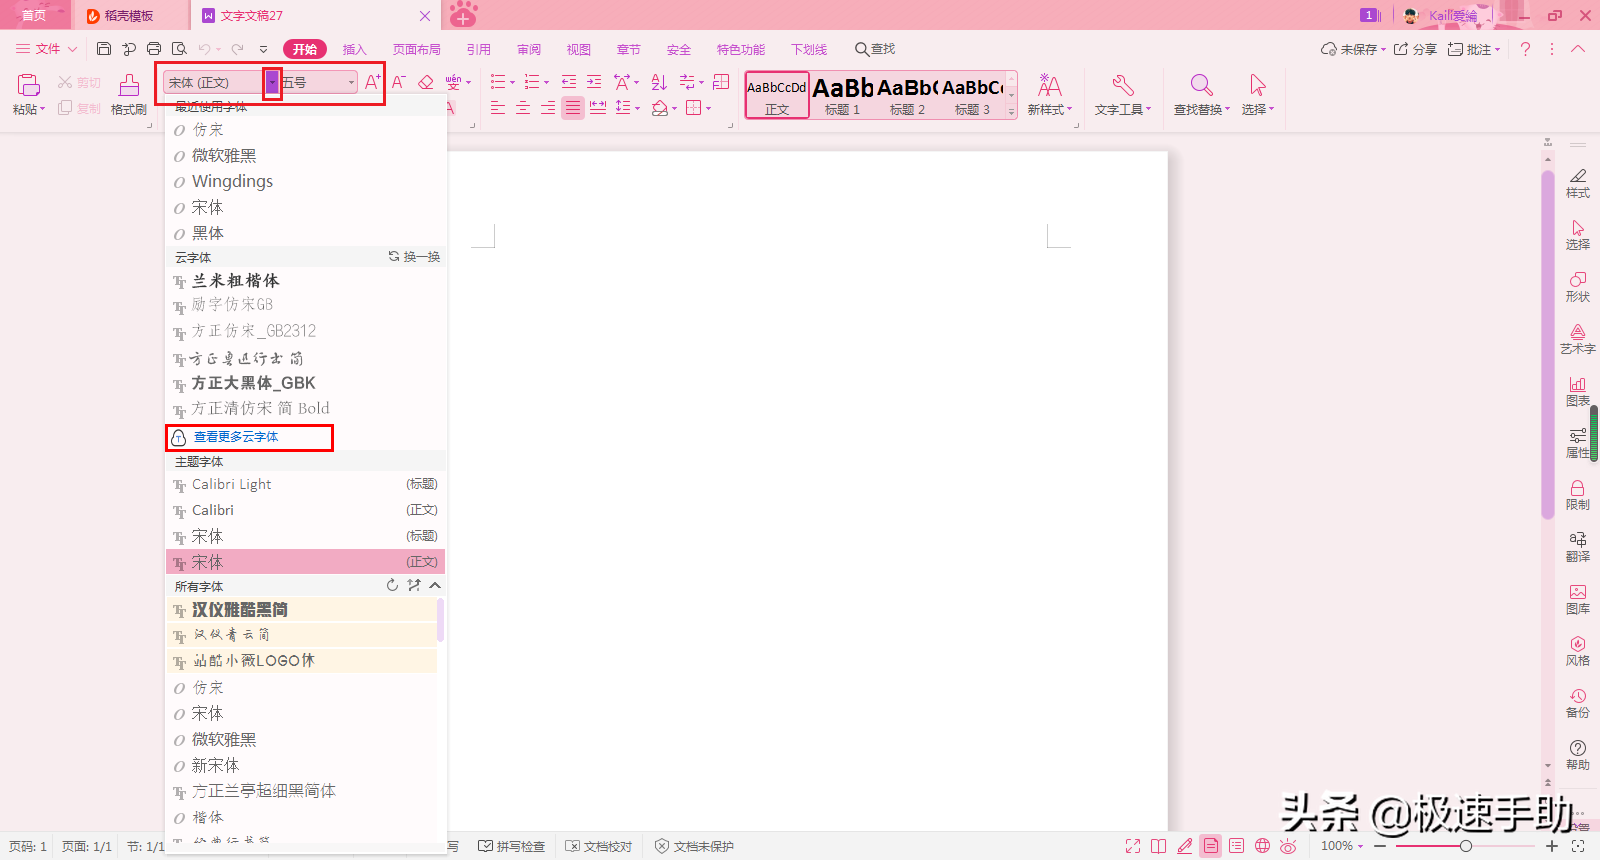This screenshot has height=860, width=1600.
Task: Switch to outline view in status bar
Action: tap(1237, 846)
